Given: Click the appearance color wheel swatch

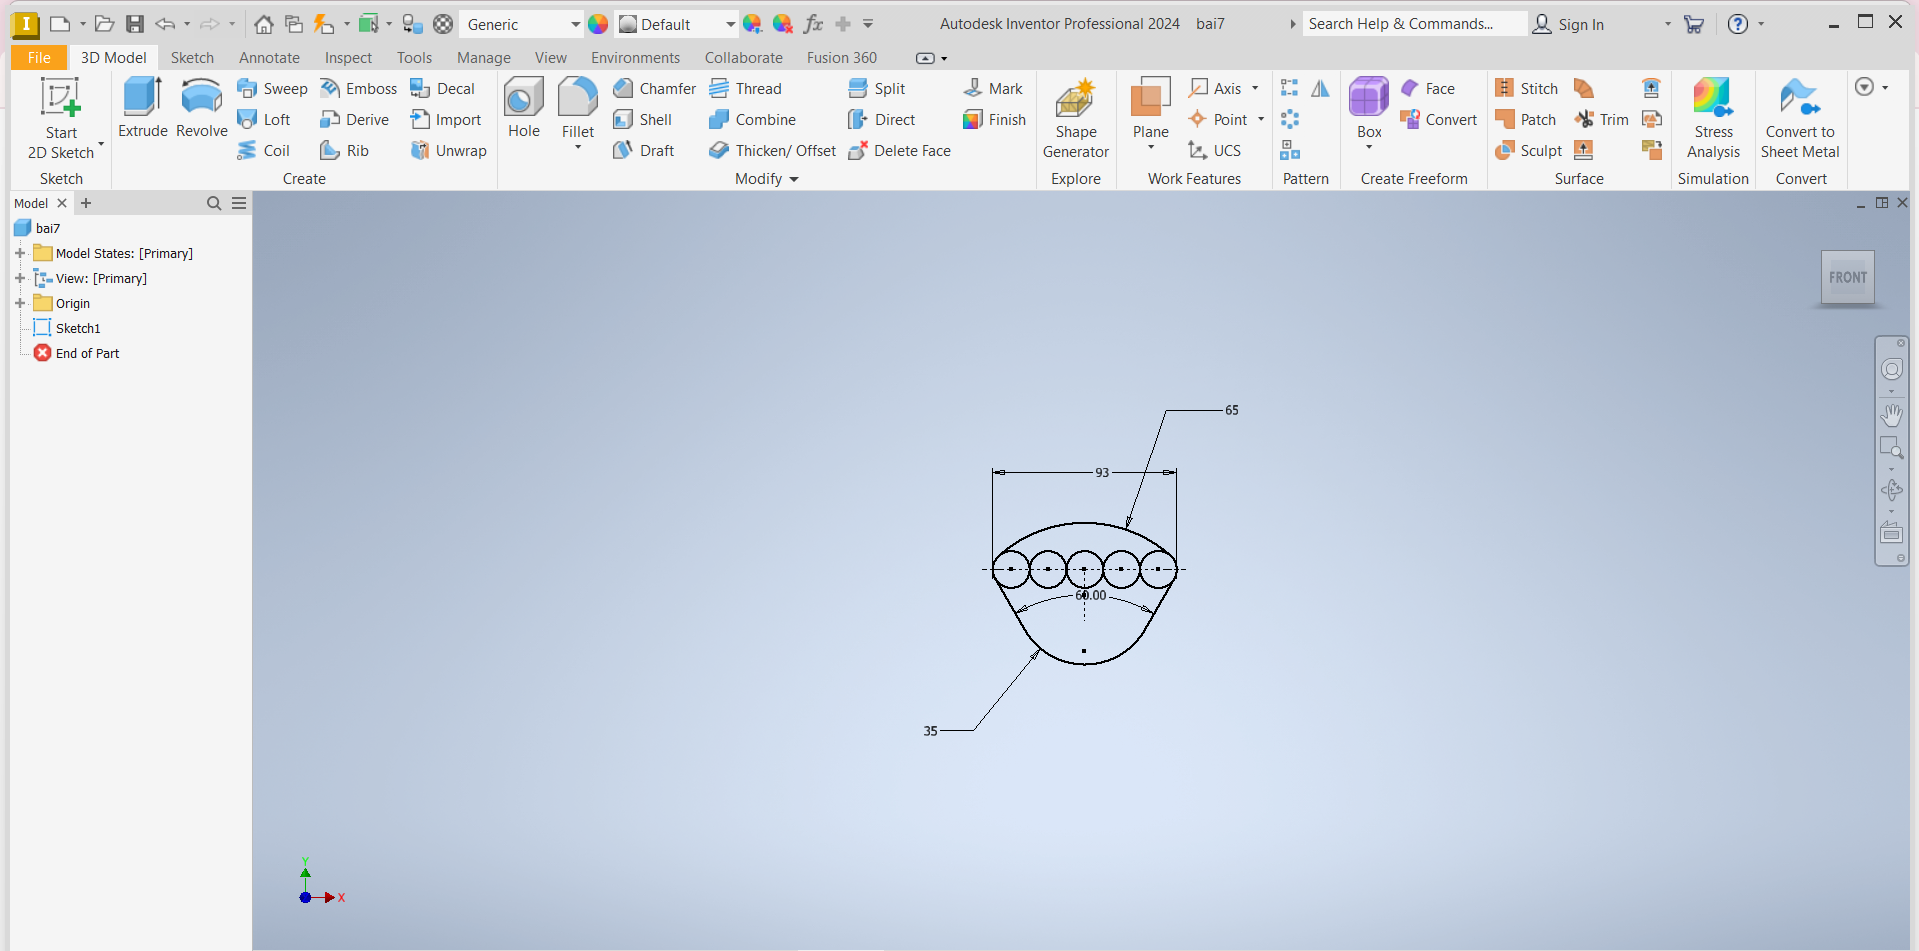Looking at the screenshot, I should pos(598,24).
